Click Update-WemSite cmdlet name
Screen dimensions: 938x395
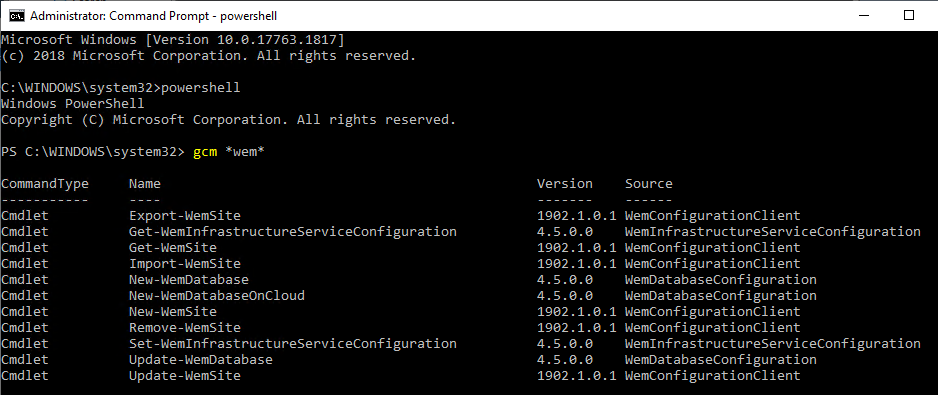[185, 376]
